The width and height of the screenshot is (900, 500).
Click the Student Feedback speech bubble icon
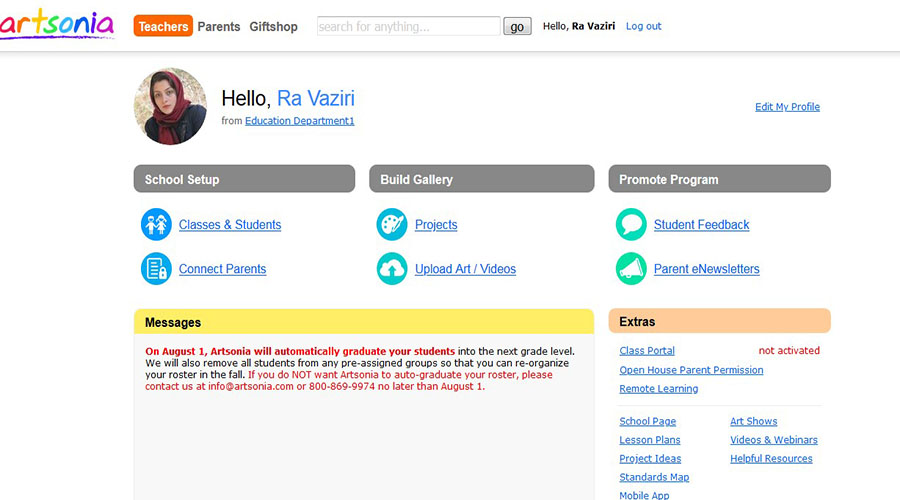point(631,225)
